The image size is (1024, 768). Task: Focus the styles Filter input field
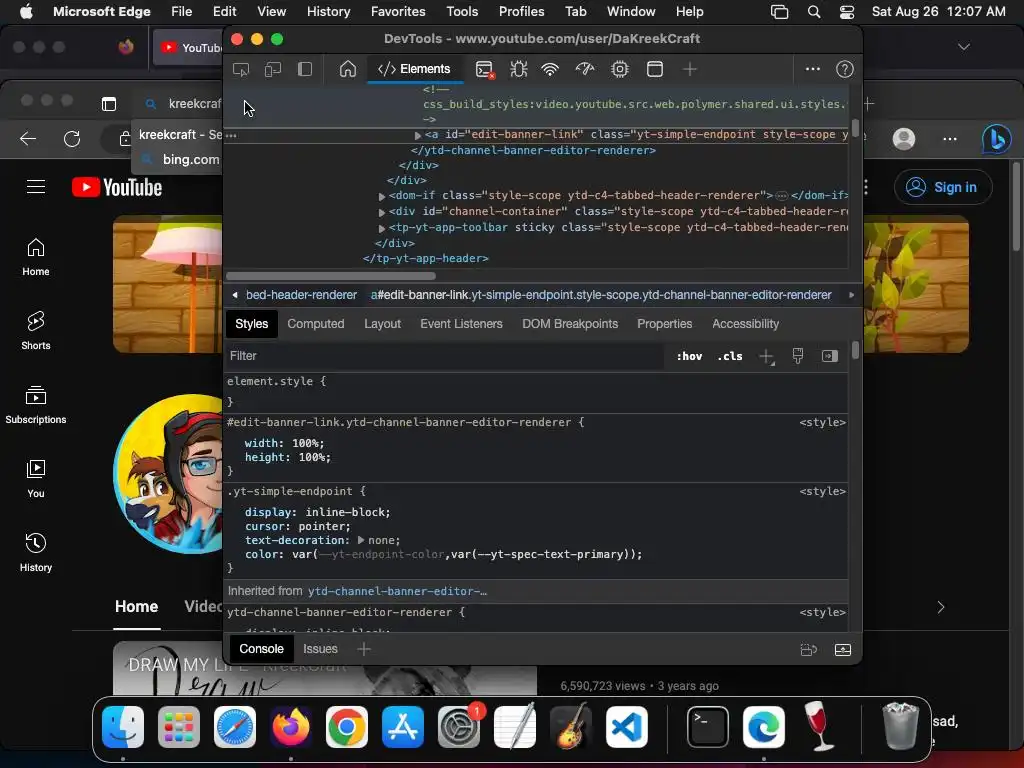click(444, 356)
